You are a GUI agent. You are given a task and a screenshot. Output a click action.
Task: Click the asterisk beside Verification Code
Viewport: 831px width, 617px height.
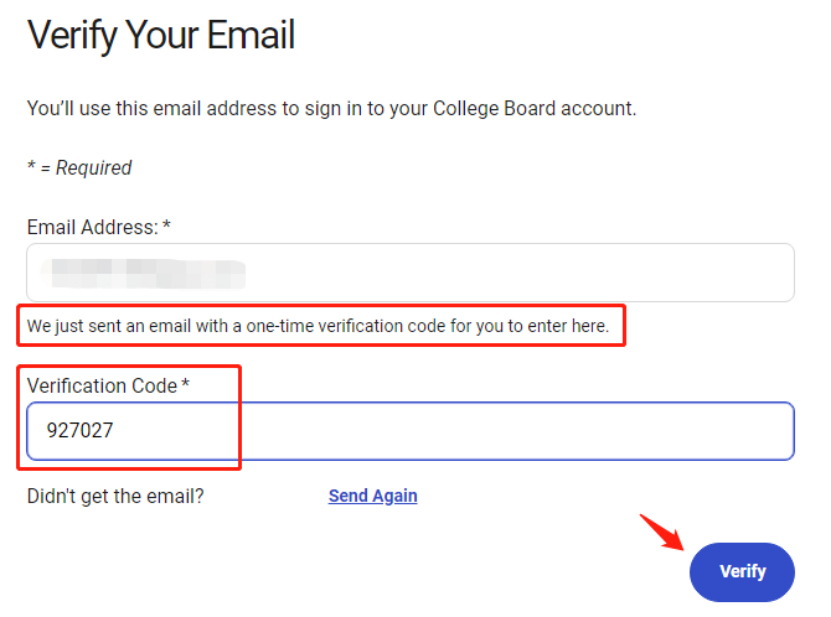[186, 386]
